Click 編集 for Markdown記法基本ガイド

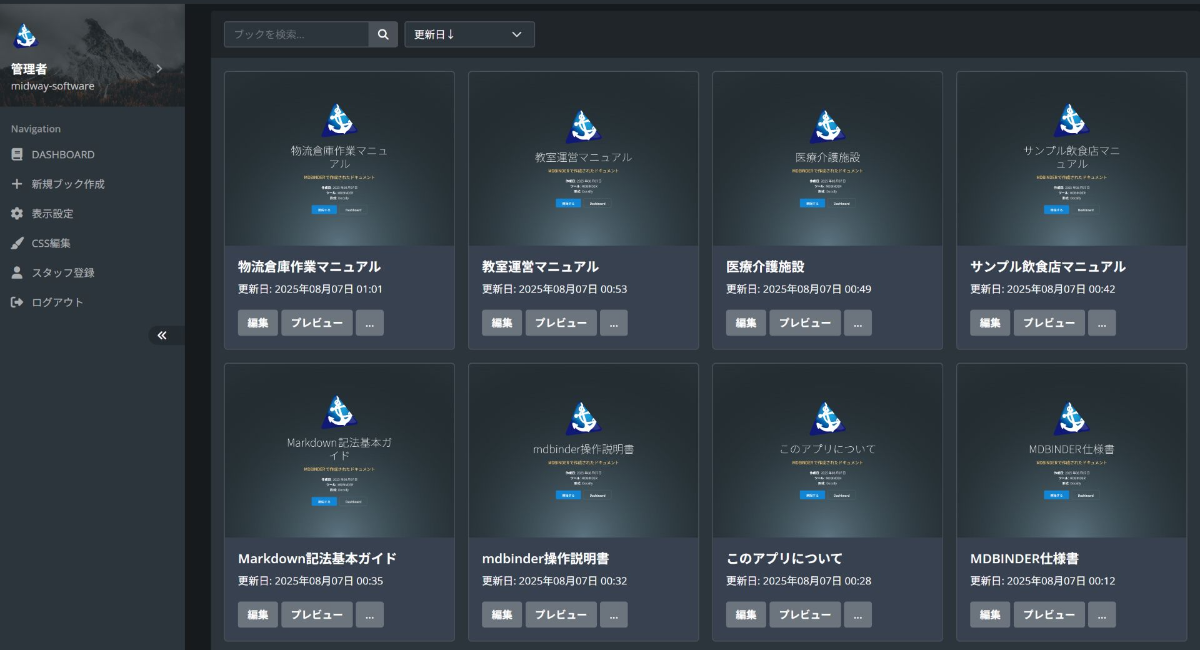click(258, 615)
